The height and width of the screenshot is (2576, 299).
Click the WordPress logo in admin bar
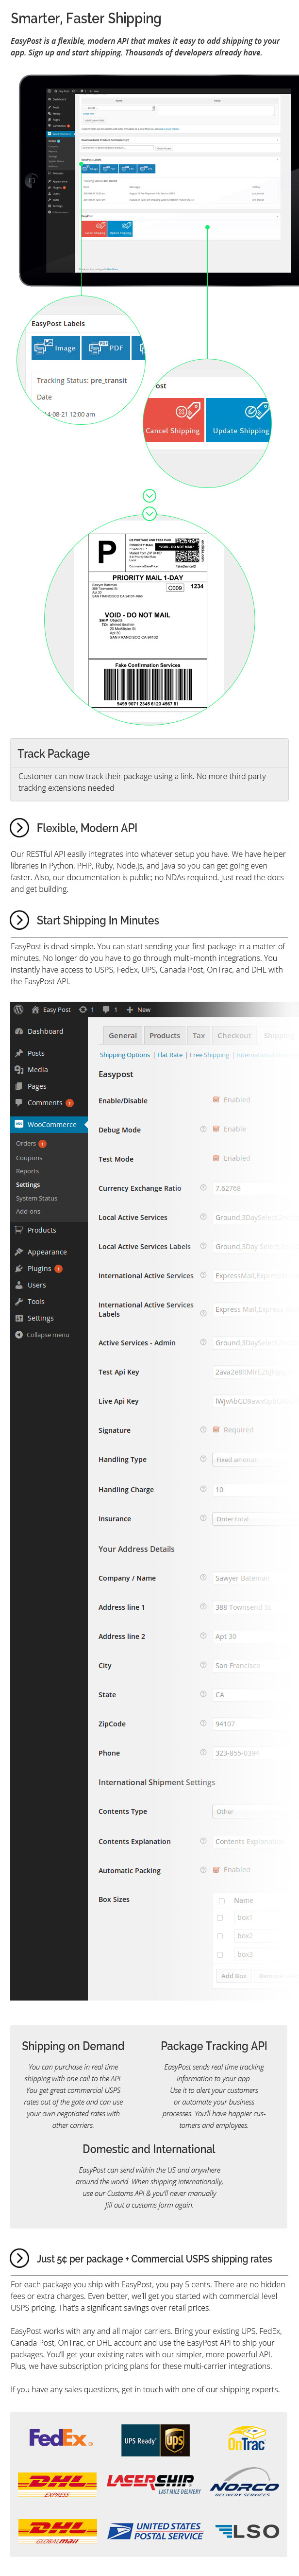(x=18, y=1009)
